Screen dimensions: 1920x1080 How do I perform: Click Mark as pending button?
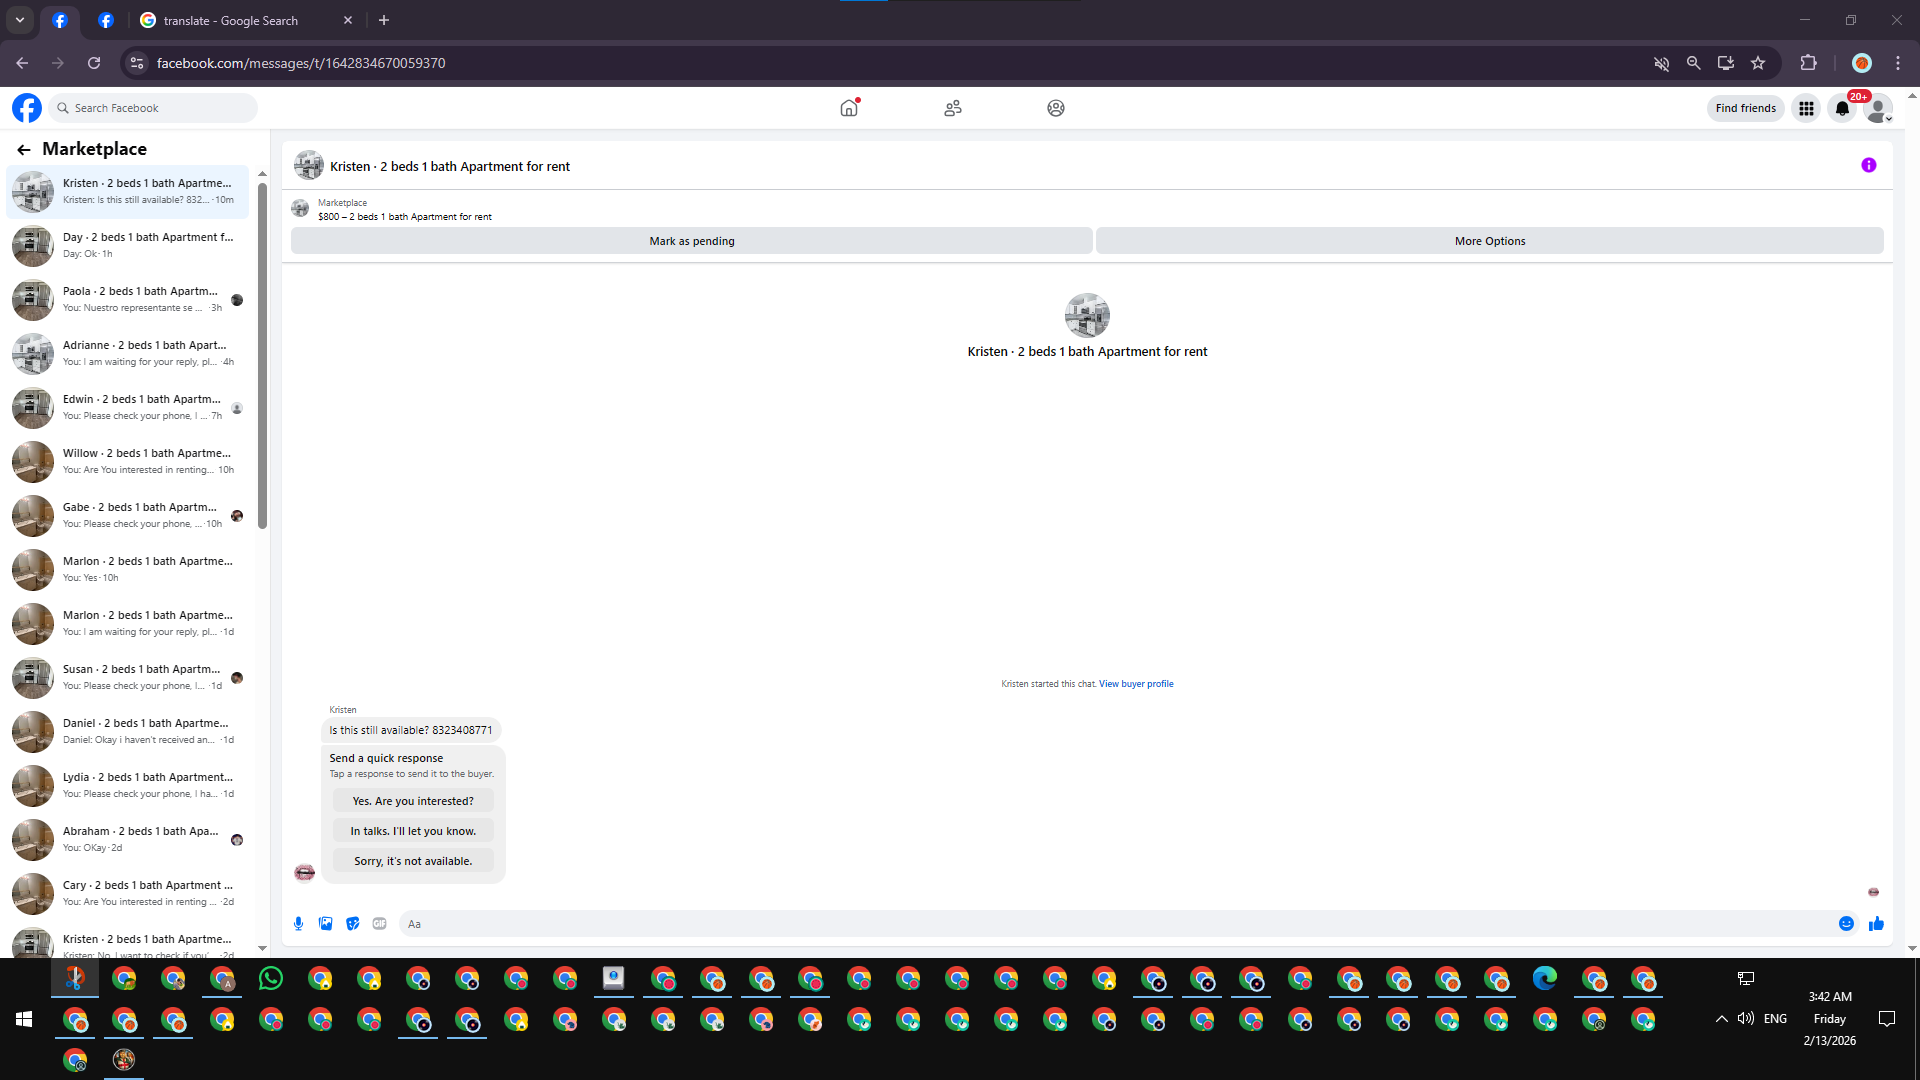click(x=691, y=241)
